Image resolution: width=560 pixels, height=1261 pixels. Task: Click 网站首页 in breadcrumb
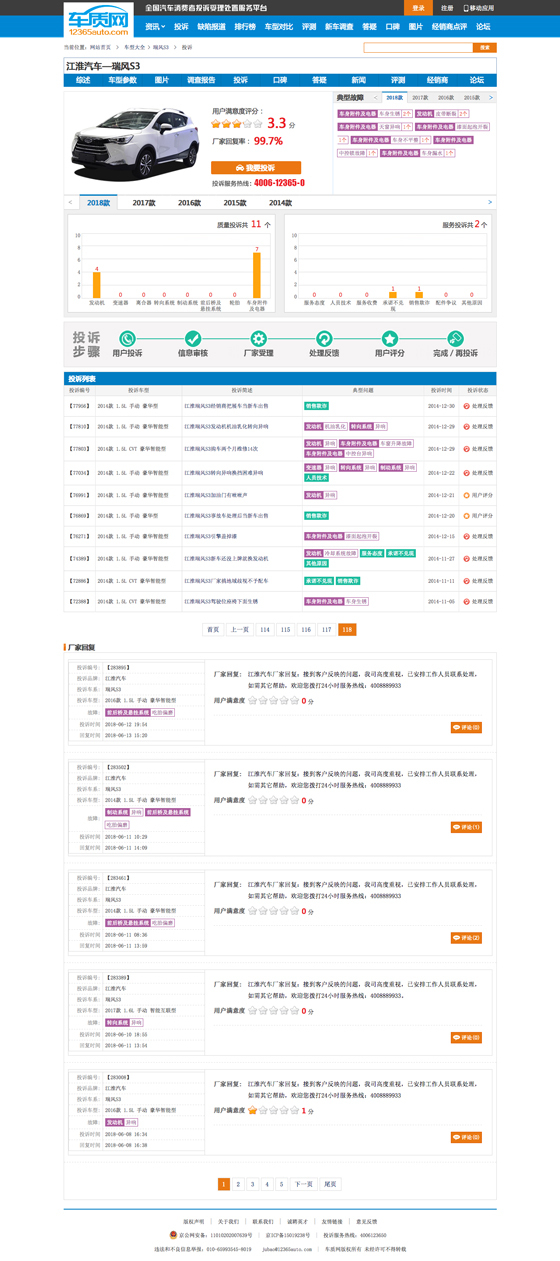[x=101, y=47]
